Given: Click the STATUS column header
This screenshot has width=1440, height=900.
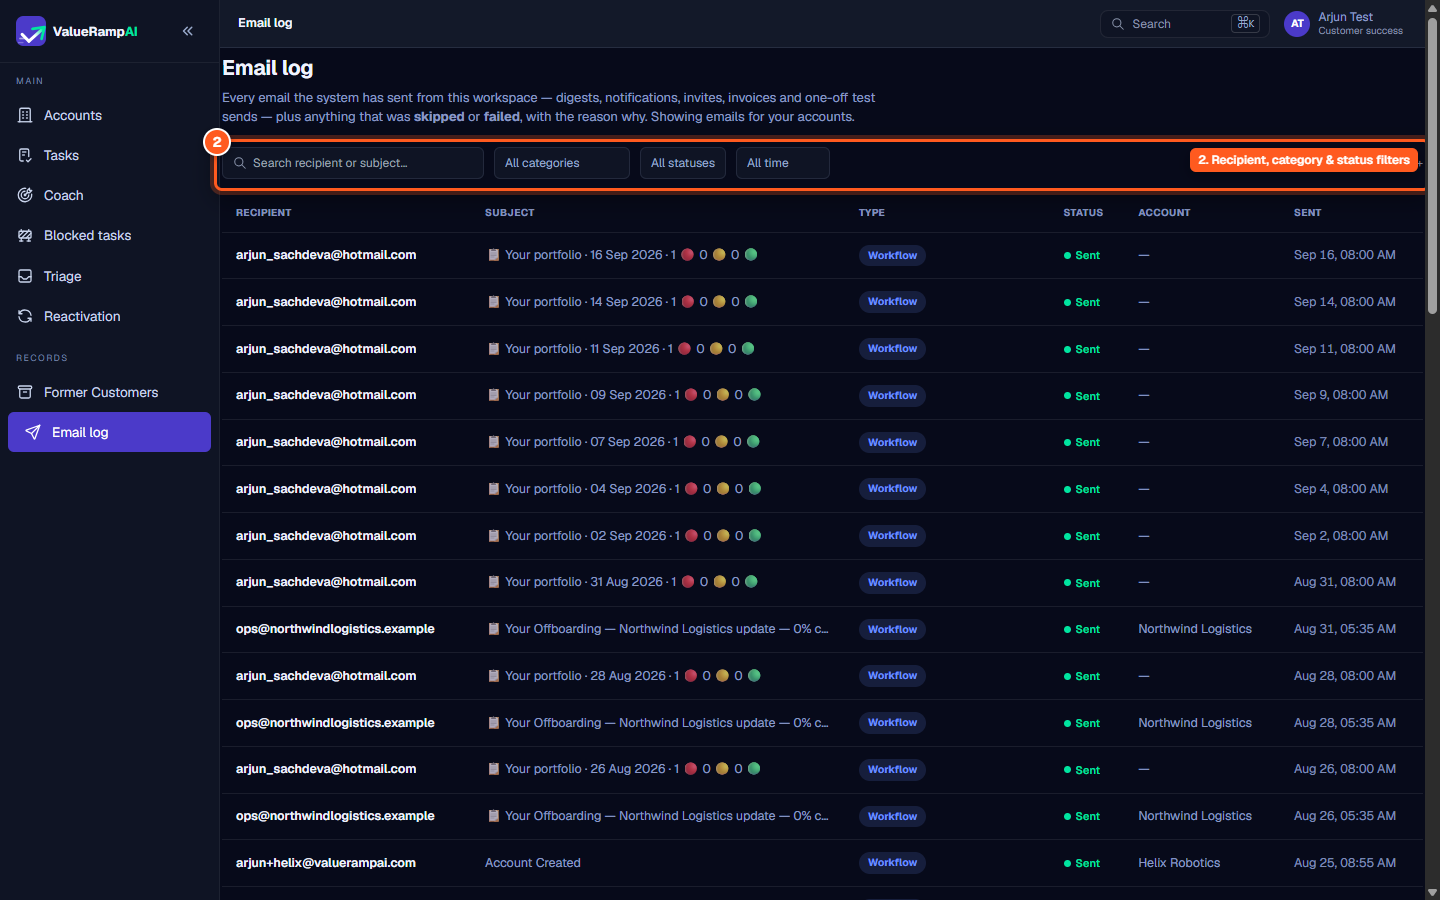Looking at the screenshot, I should [x=1083, y=213].
